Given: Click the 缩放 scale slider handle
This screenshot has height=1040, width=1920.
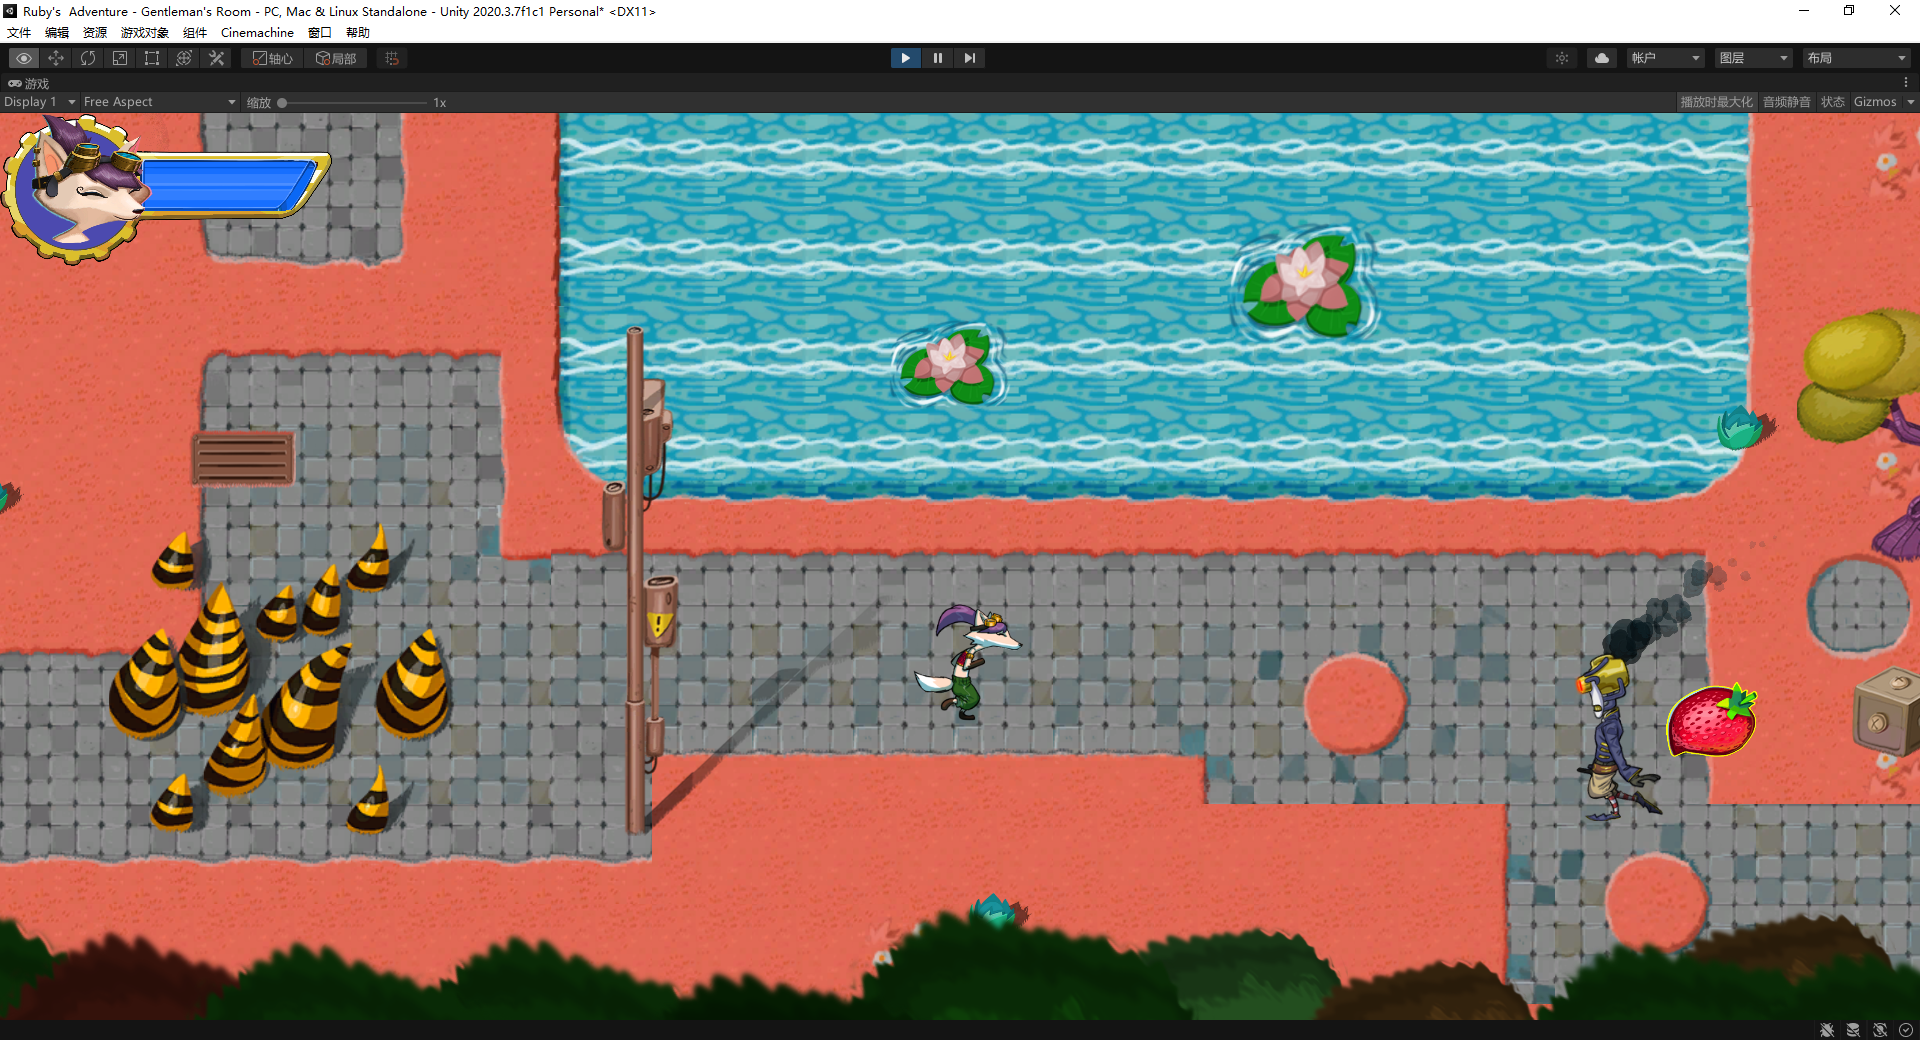Looking at the screenshot, I should pos(282,102).
